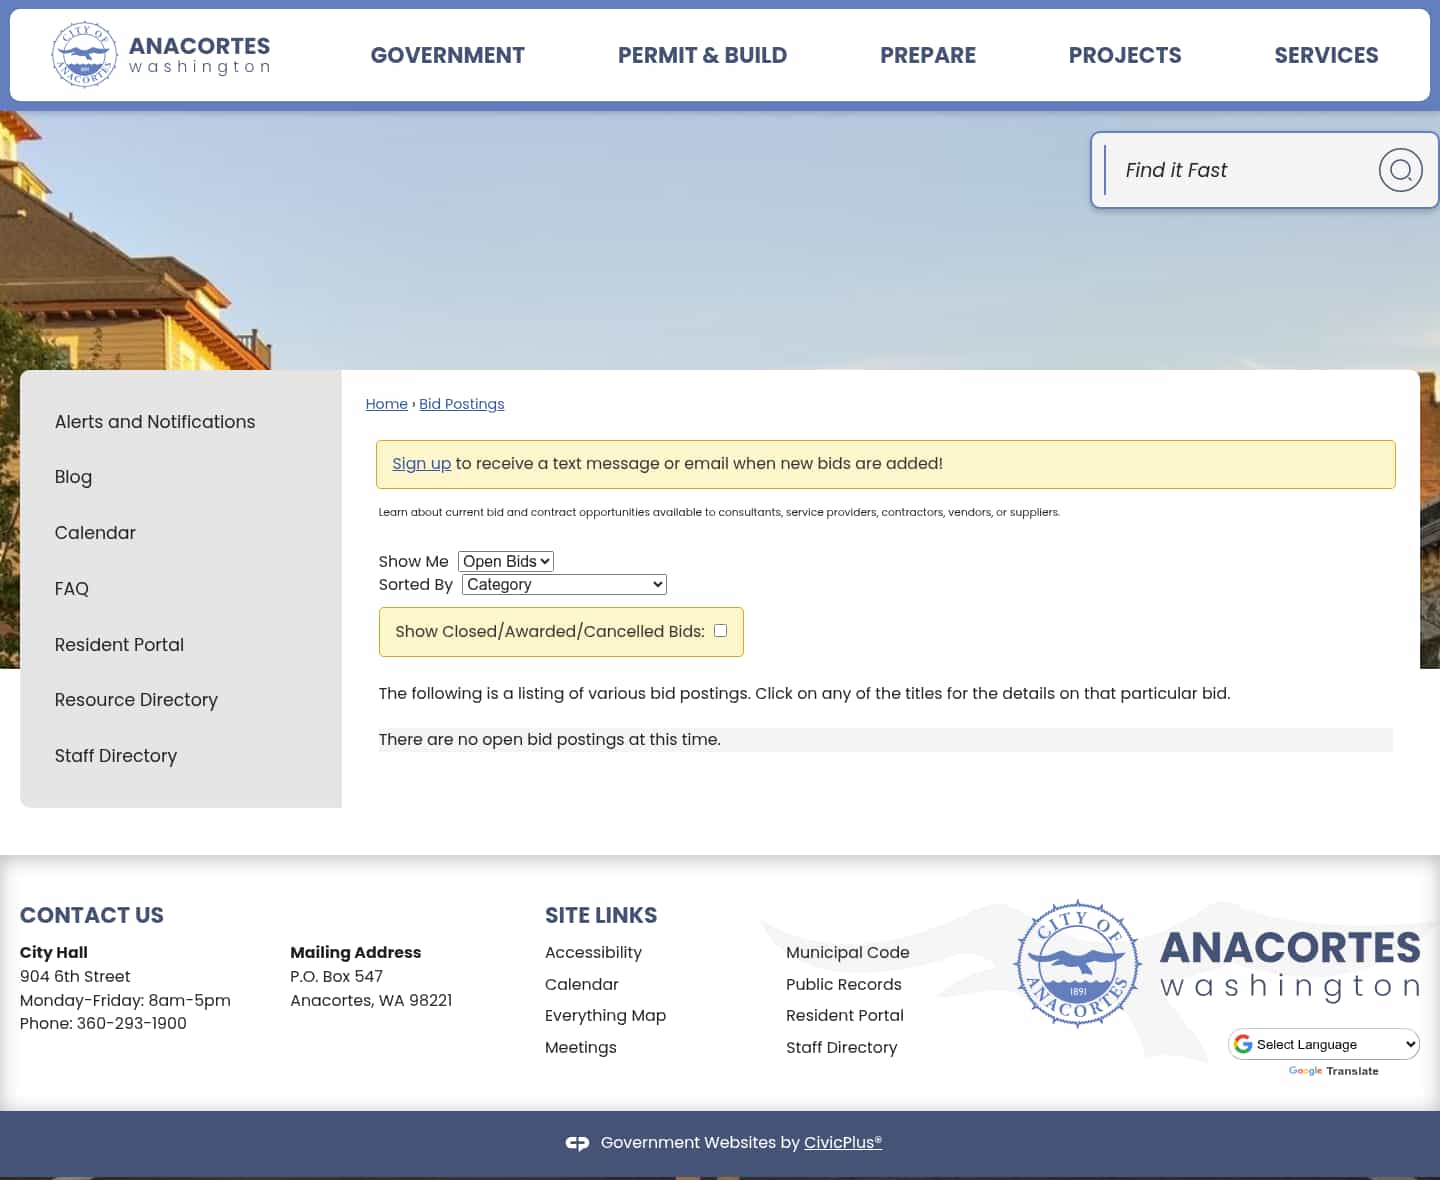
Task: Open the CivicPlus link in footer
Action: click(842, 1142)
